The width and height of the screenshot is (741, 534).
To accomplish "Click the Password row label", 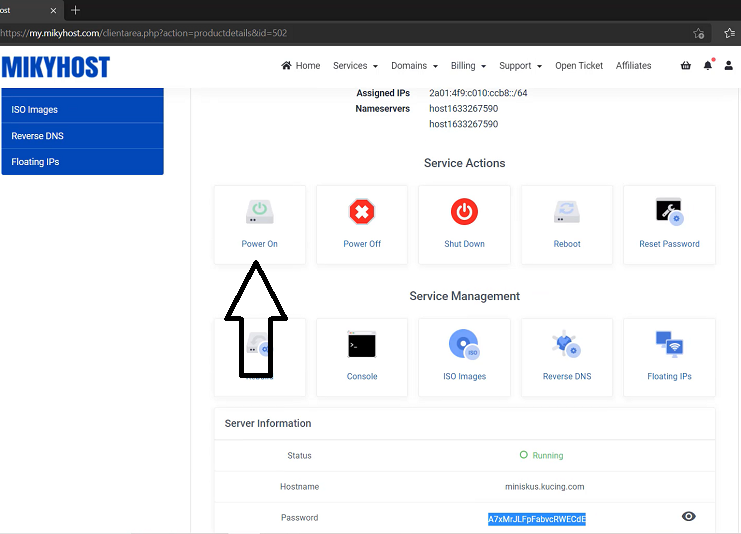I will tap(299, 517).
